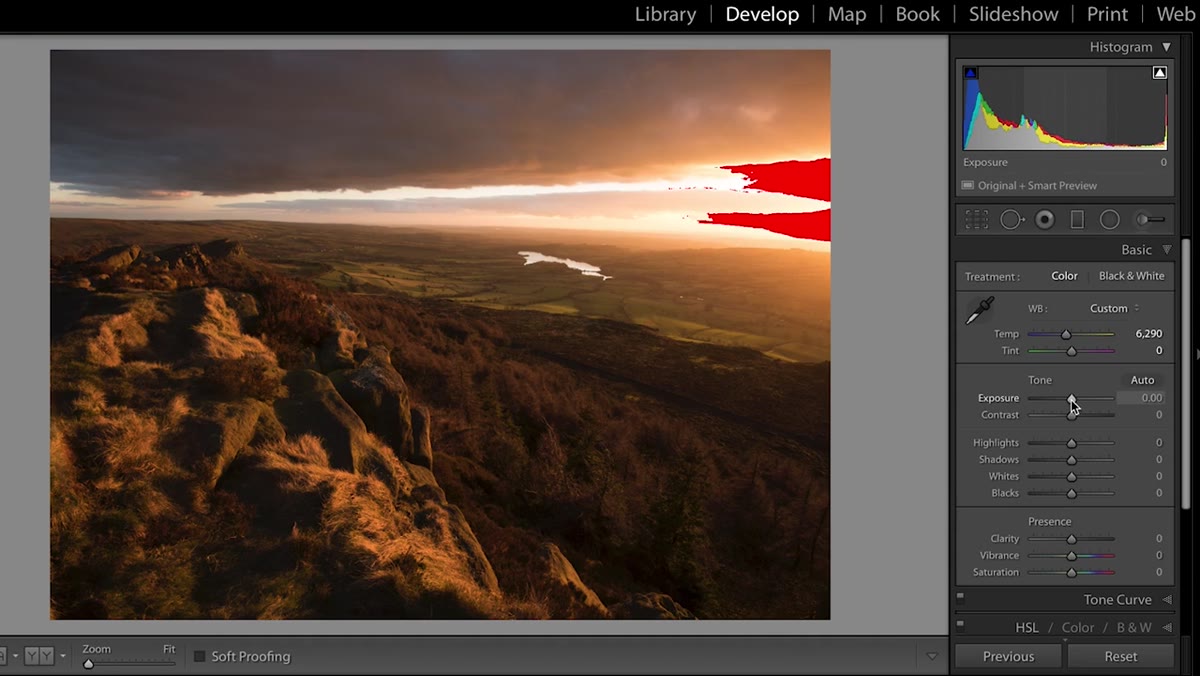Click the Temp value 6,290
This screenshot has width=1200, height=676.
point(1149,334)
